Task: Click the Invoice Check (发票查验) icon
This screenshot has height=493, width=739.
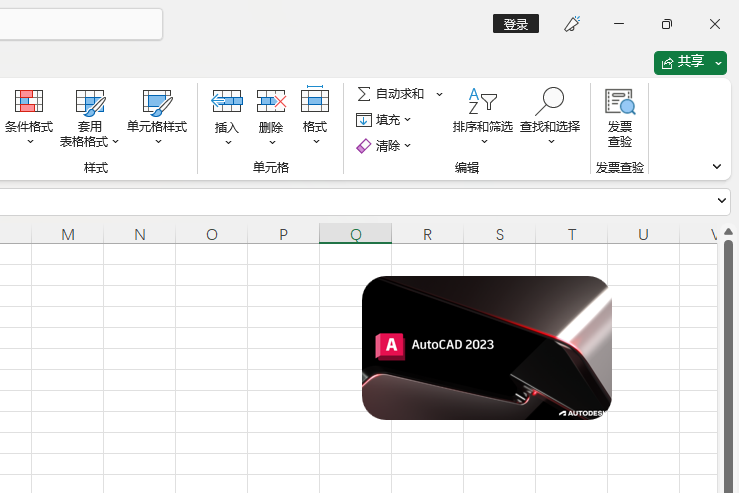Action: (620, 101)
